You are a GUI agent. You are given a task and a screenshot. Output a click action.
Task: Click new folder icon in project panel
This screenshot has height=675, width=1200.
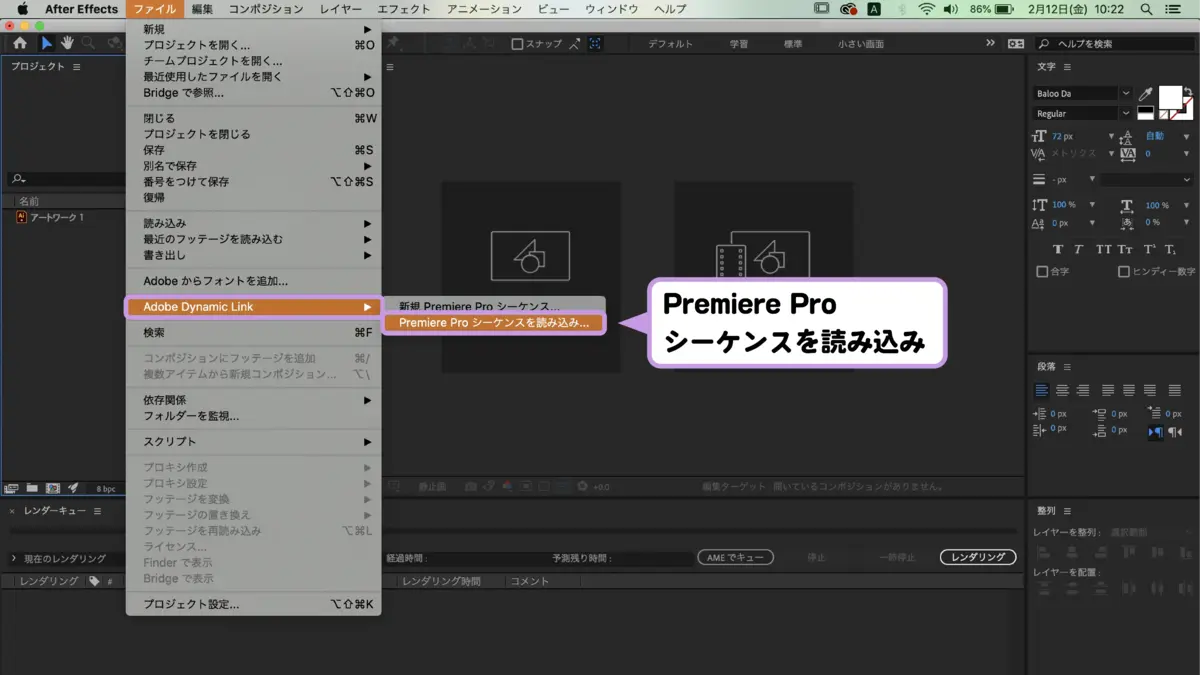[x=32, y=487]
